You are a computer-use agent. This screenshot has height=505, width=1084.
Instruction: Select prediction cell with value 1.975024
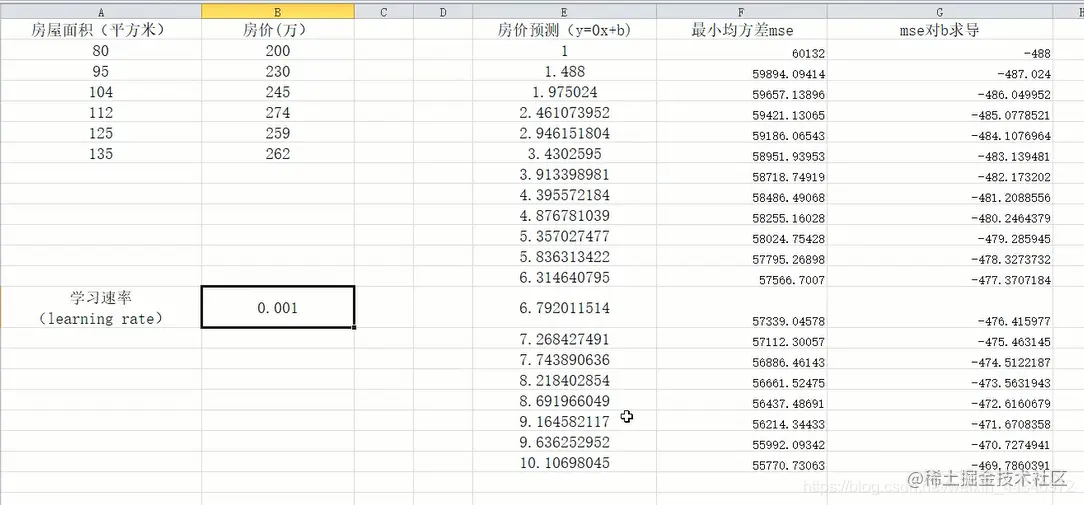point(565,92)
